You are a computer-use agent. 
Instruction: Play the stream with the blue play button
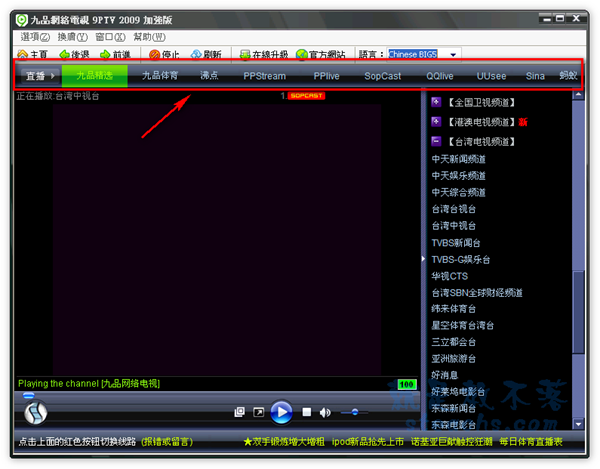(x=281, y=412)
